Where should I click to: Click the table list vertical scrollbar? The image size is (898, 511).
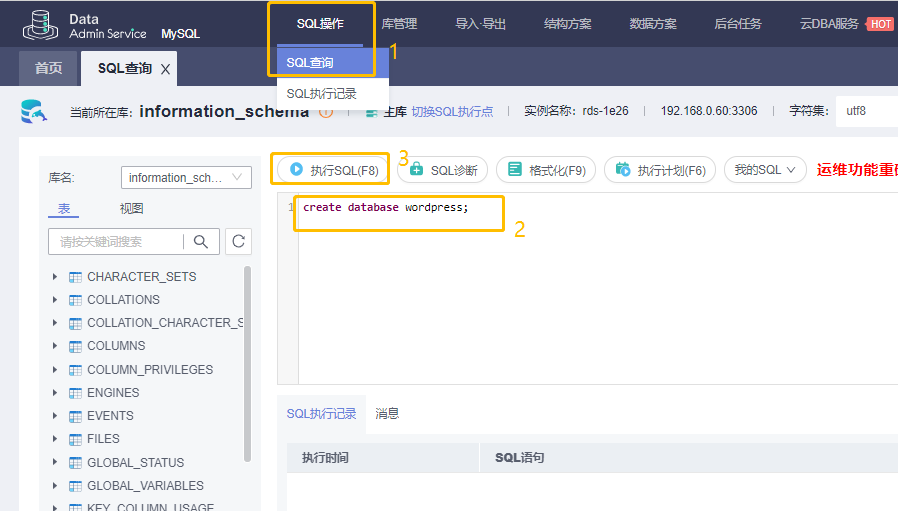pos(247,364)
